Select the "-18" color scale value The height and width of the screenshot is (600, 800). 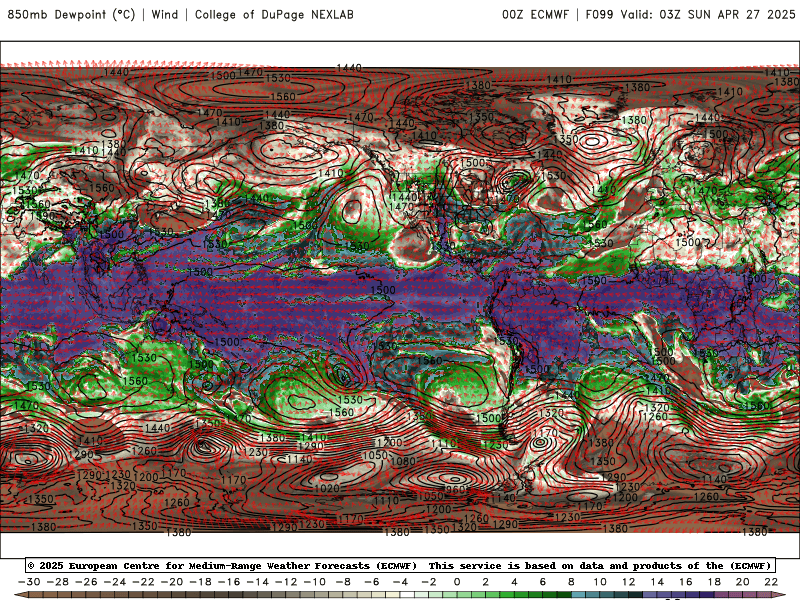(x=201, y=582)
